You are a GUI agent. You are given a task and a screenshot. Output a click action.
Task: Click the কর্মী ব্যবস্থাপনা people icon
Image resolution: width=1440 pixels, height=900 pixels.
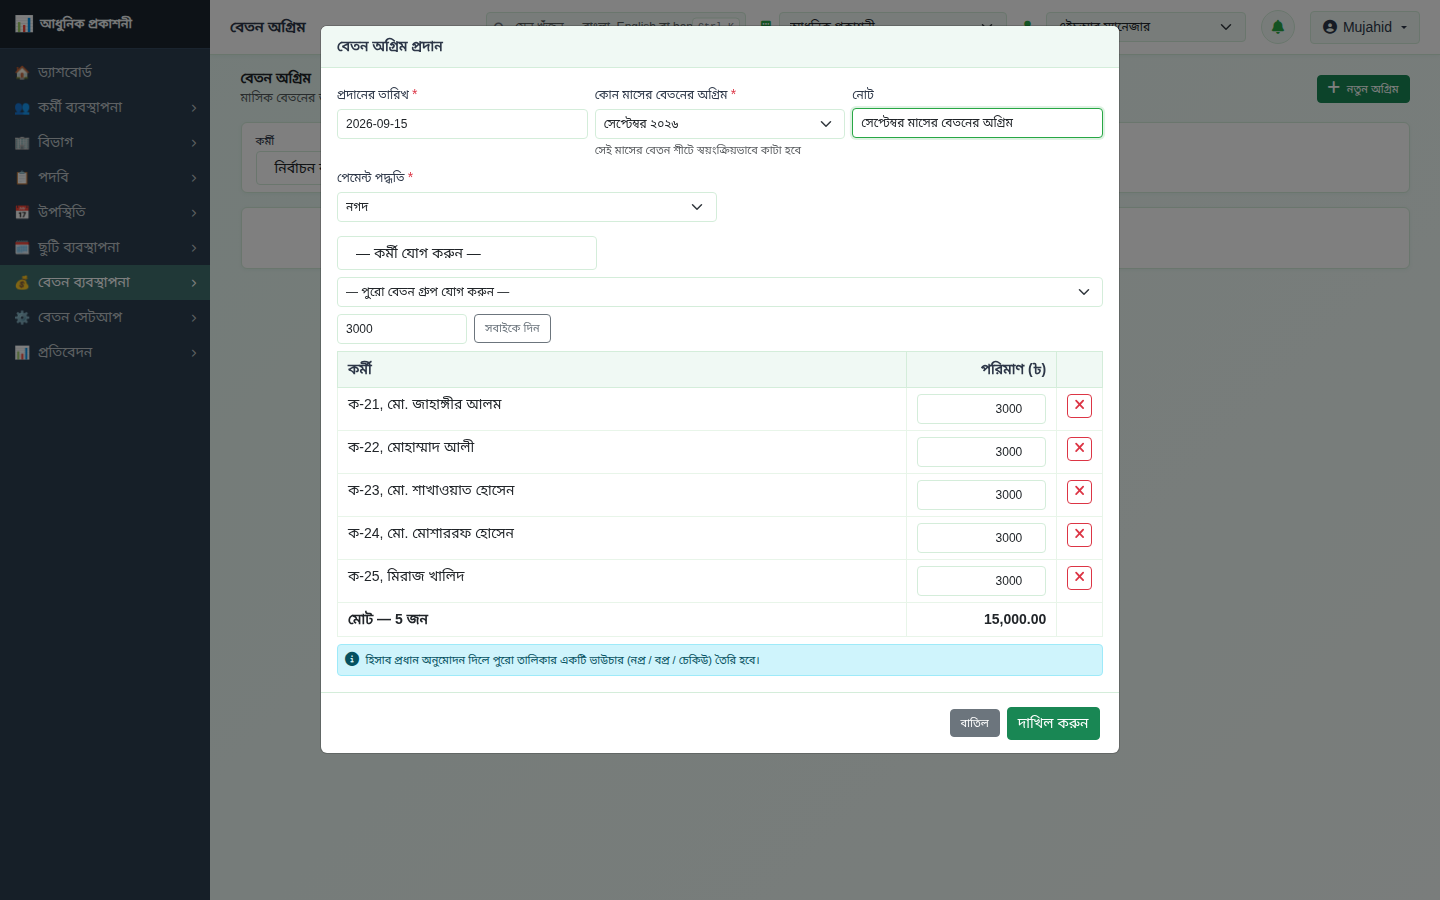[22, 108]
